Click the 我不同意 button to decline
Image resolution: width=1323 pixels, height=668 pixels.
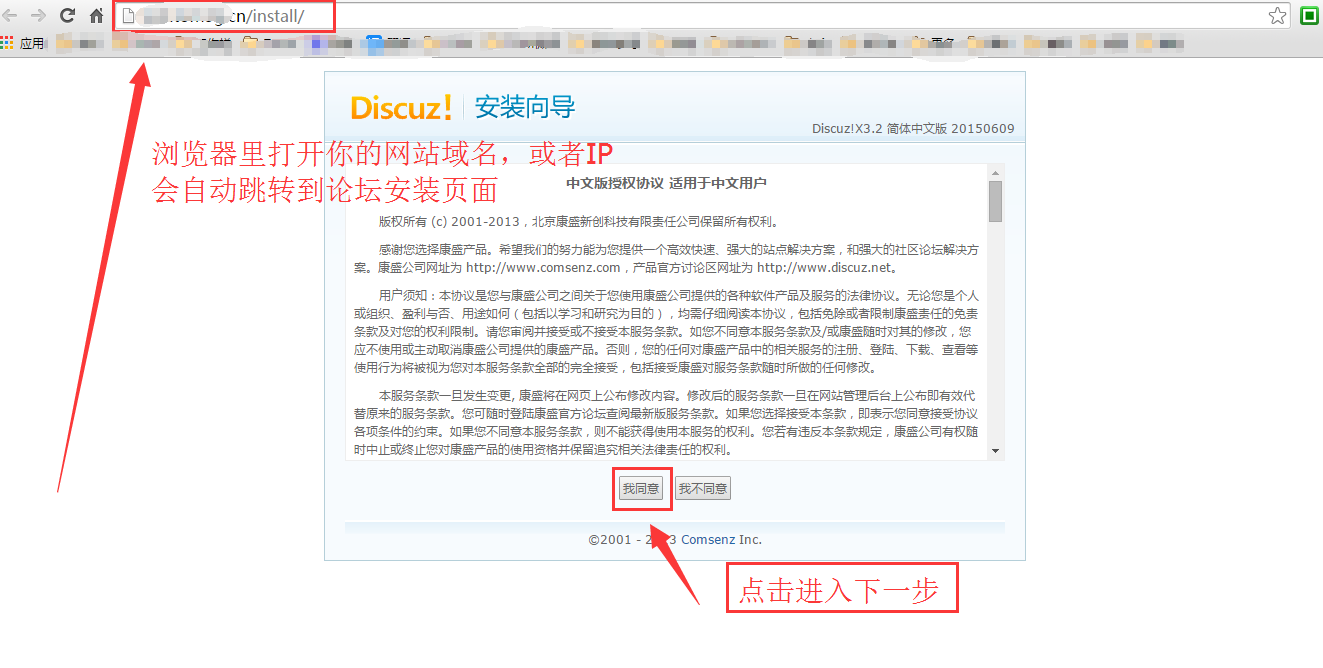tap(702, 488)
